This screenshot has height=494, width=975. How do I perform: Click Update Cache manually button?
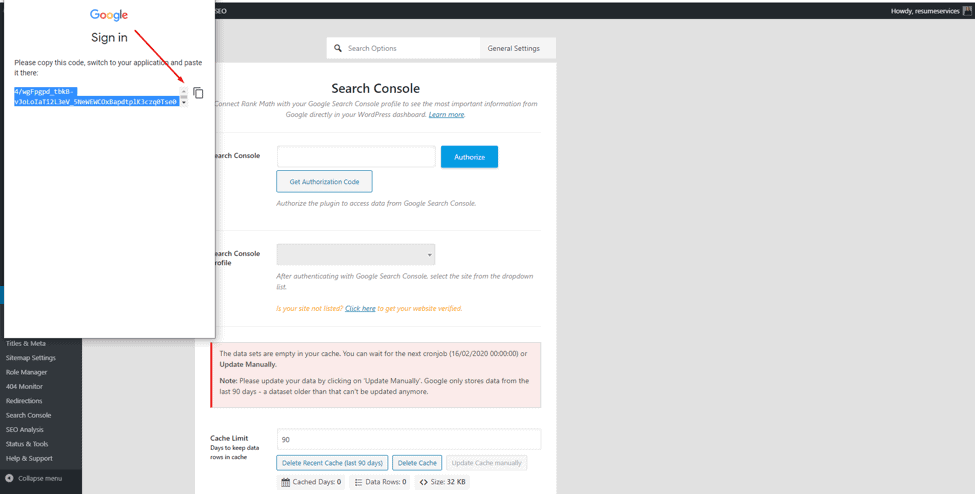click(x=486, y=463)
